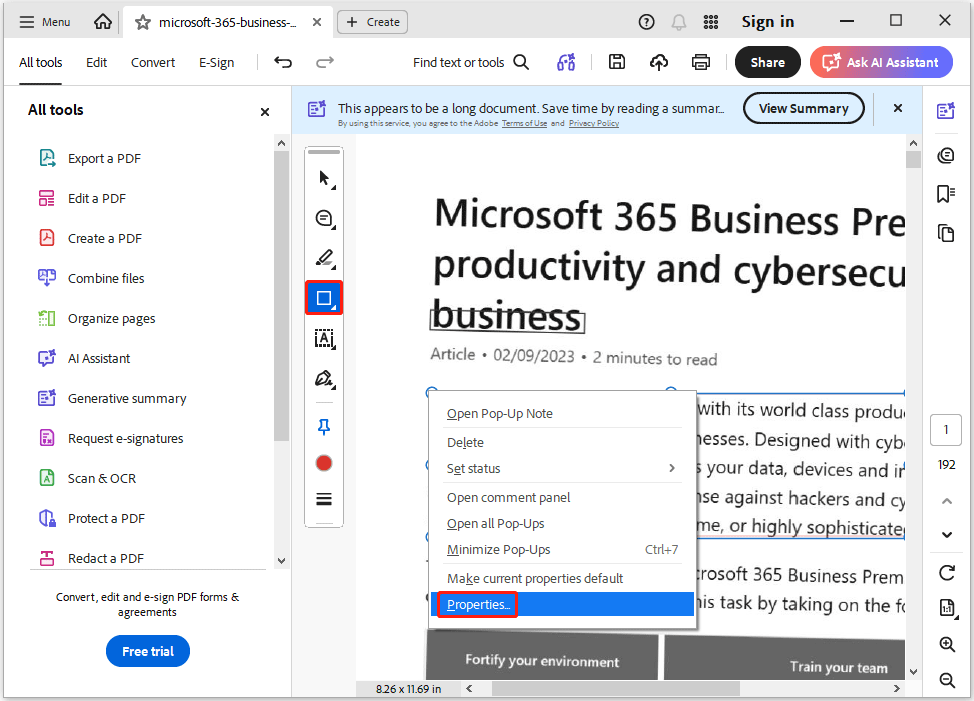Open the Help question mark icon
This screenshot has width=974, height=701.
pos(647,22)
